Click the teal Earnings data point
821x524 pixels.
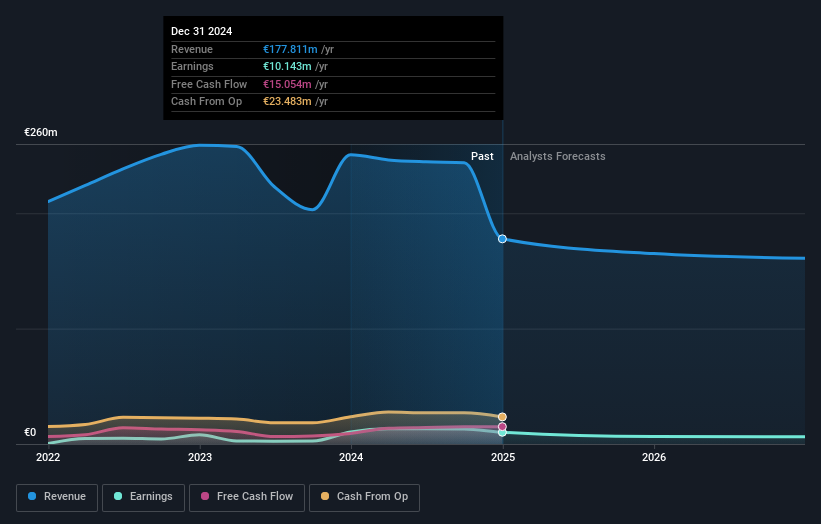click(x=502, y=432)
